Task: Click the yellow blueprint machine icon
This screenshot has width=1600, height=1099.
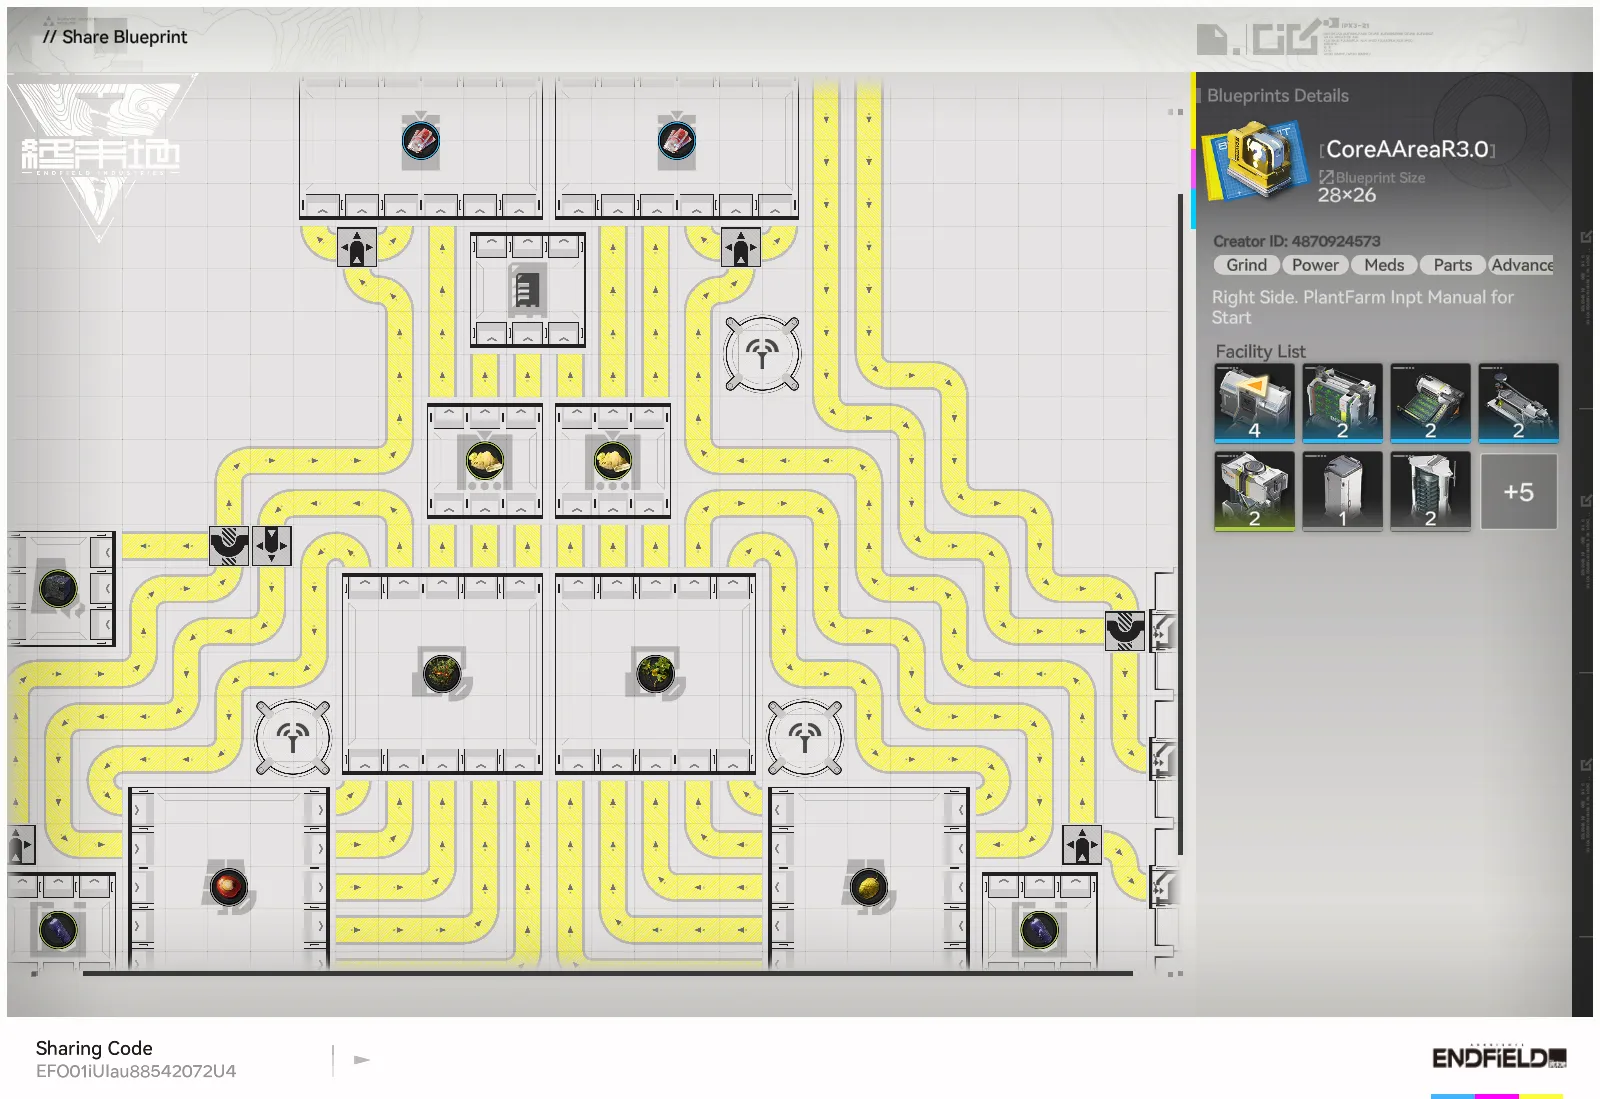Action: click(1256, 159)
